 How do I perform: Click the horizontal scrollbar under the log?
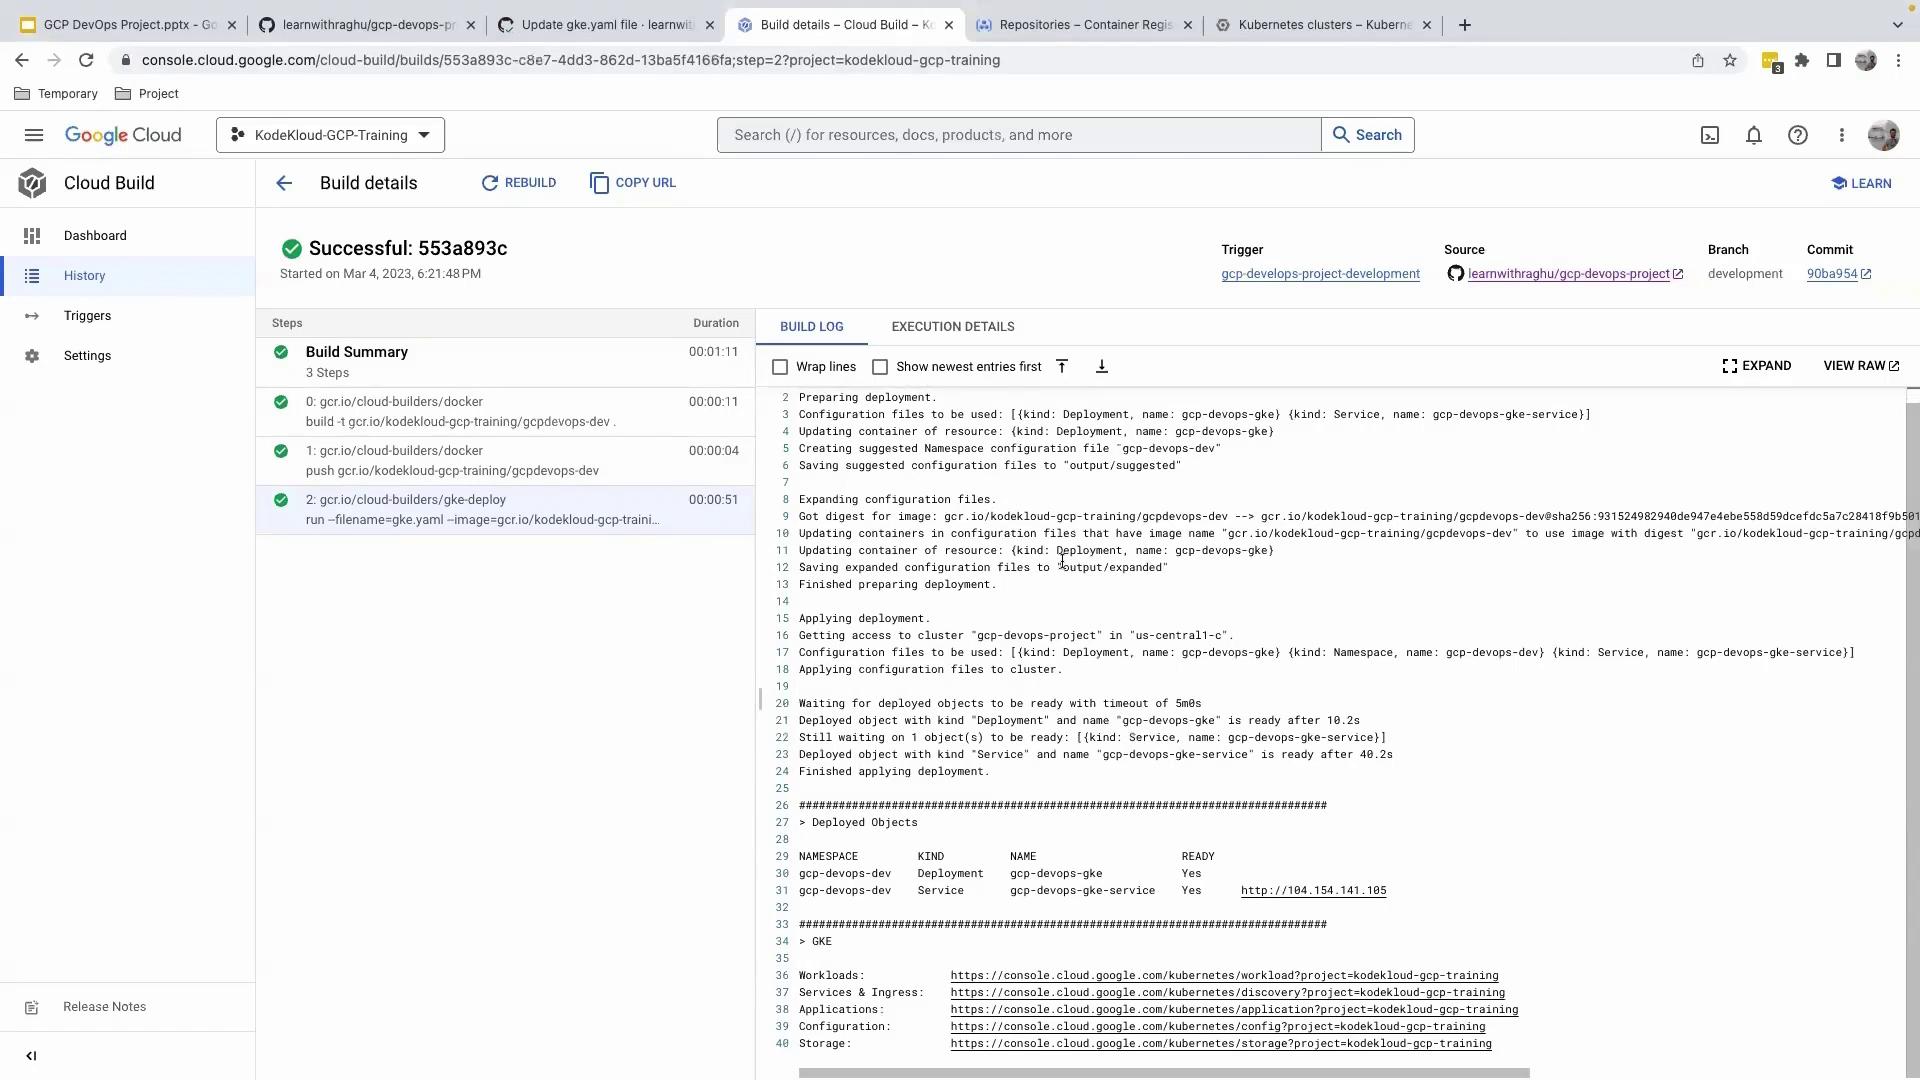pos(1163,1073)
